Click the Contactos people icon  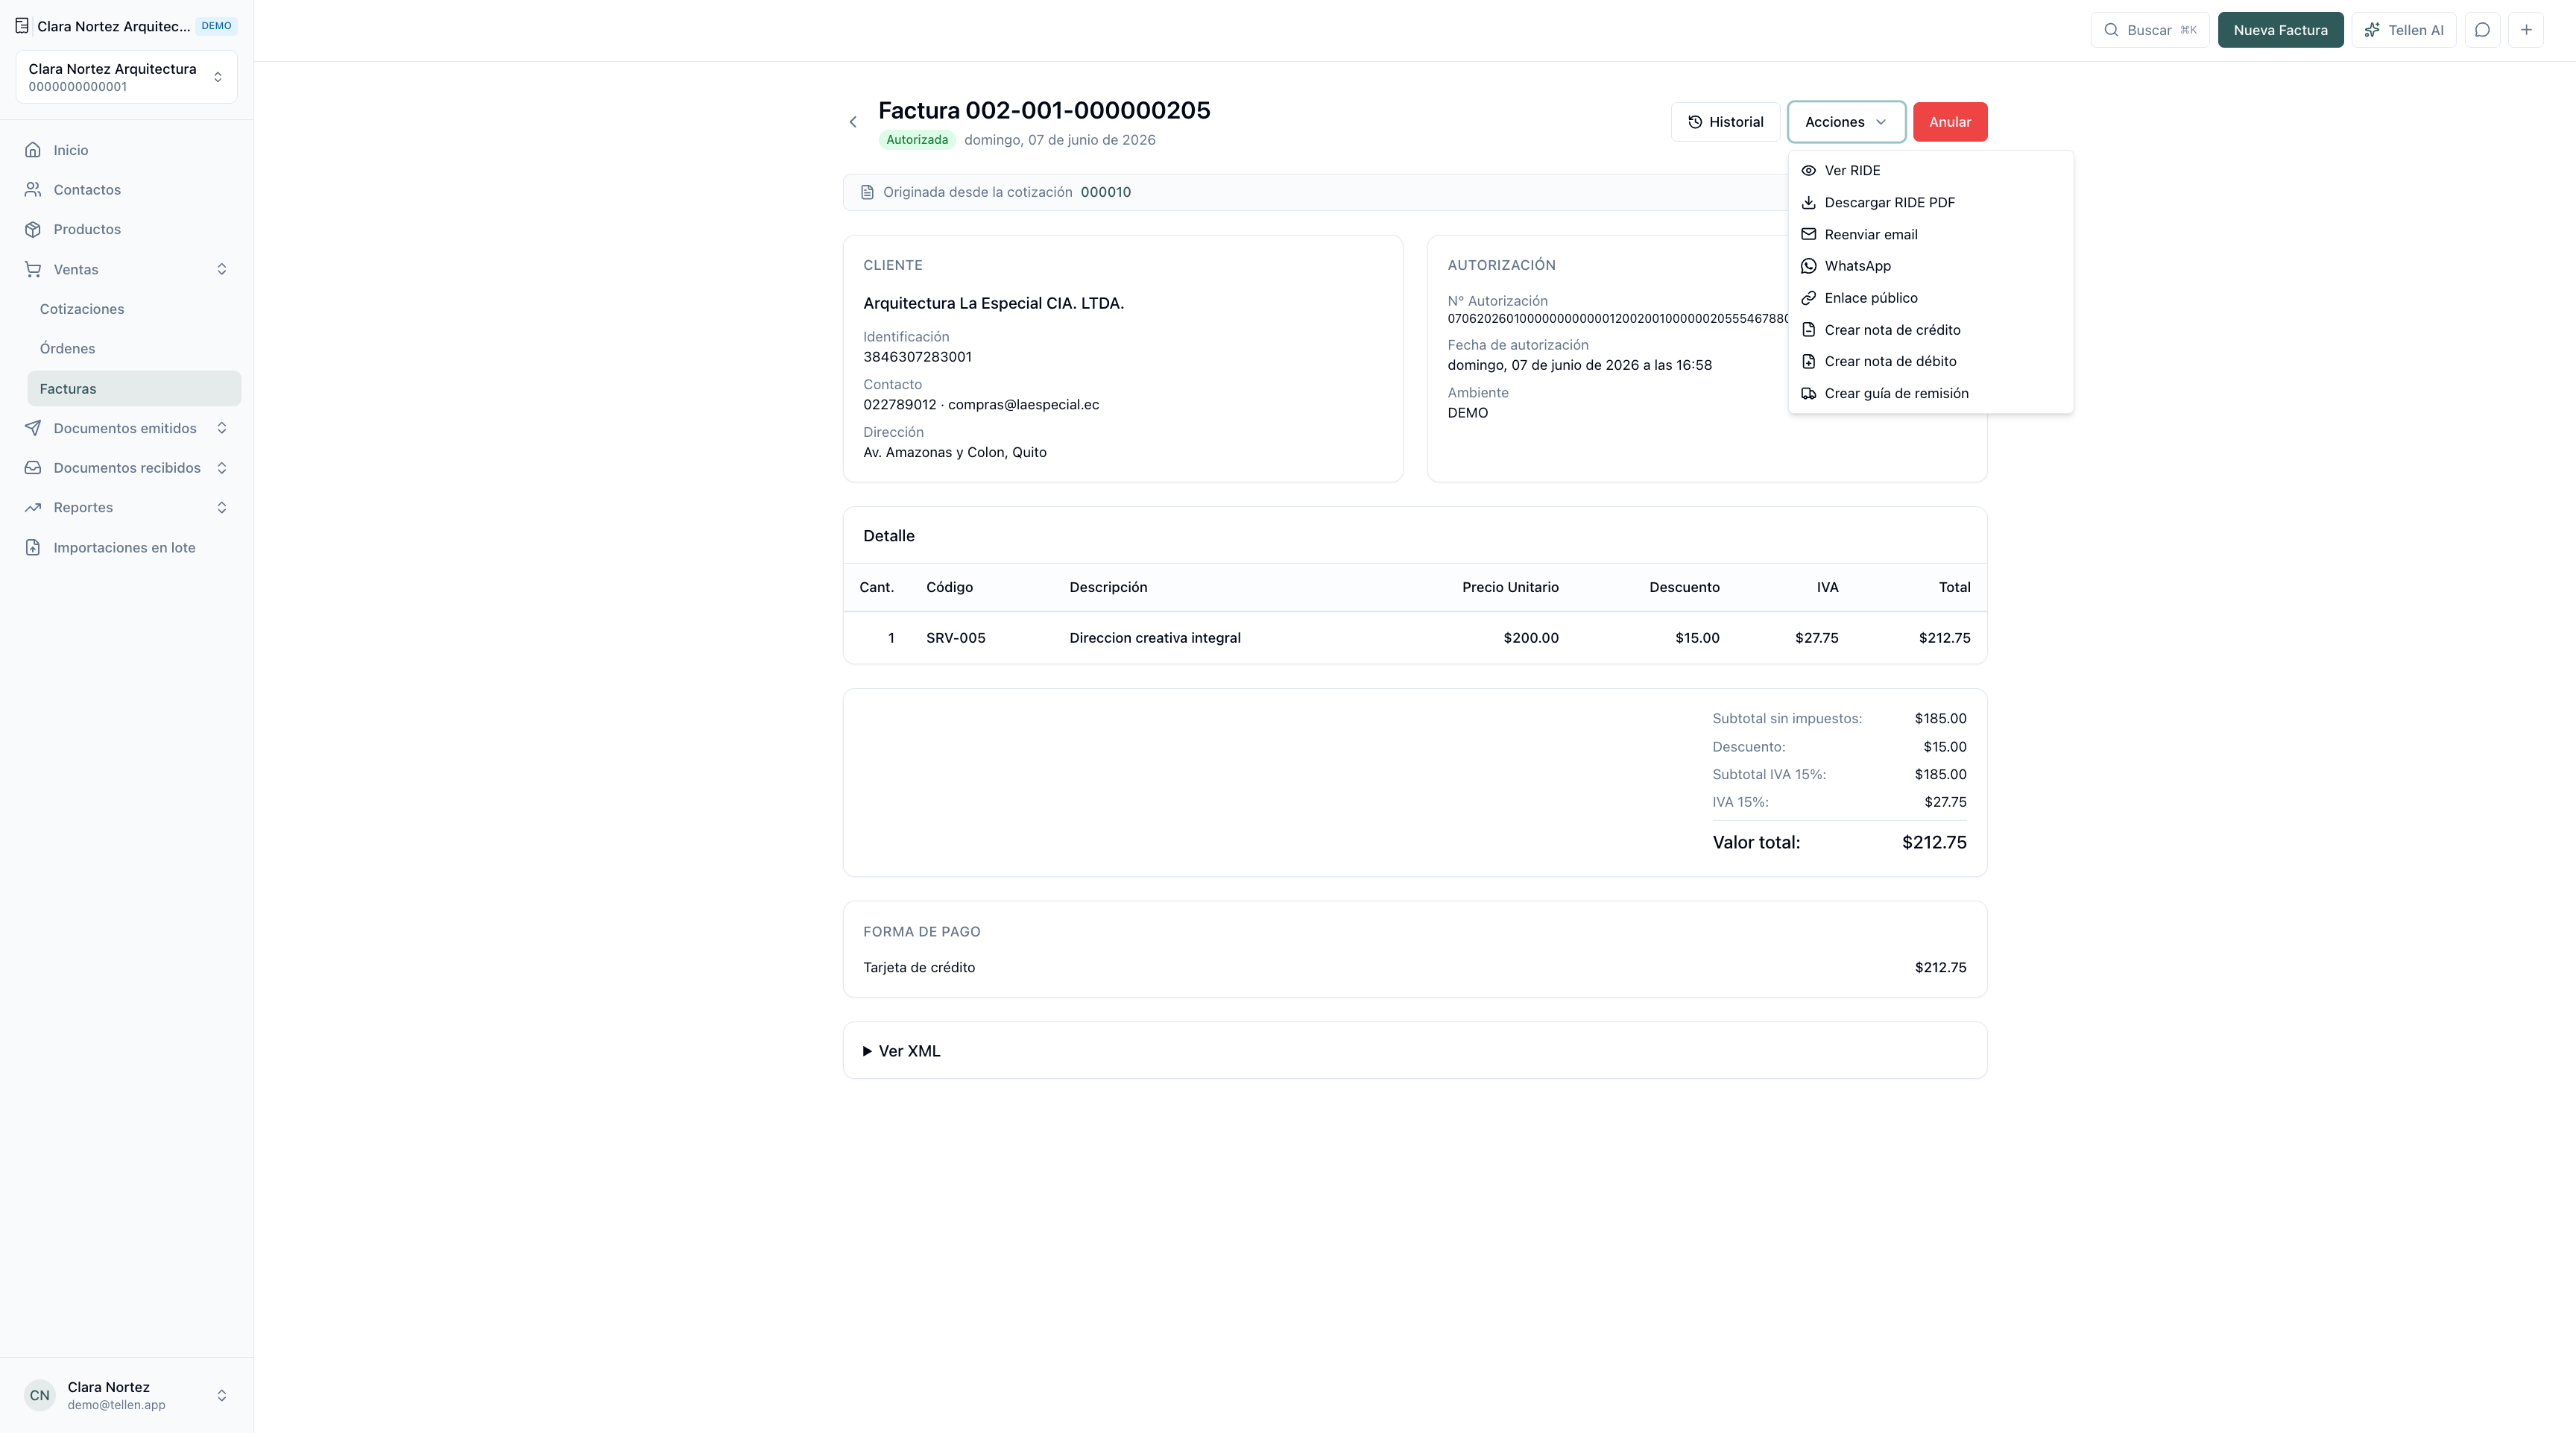(x=33, y=190)
